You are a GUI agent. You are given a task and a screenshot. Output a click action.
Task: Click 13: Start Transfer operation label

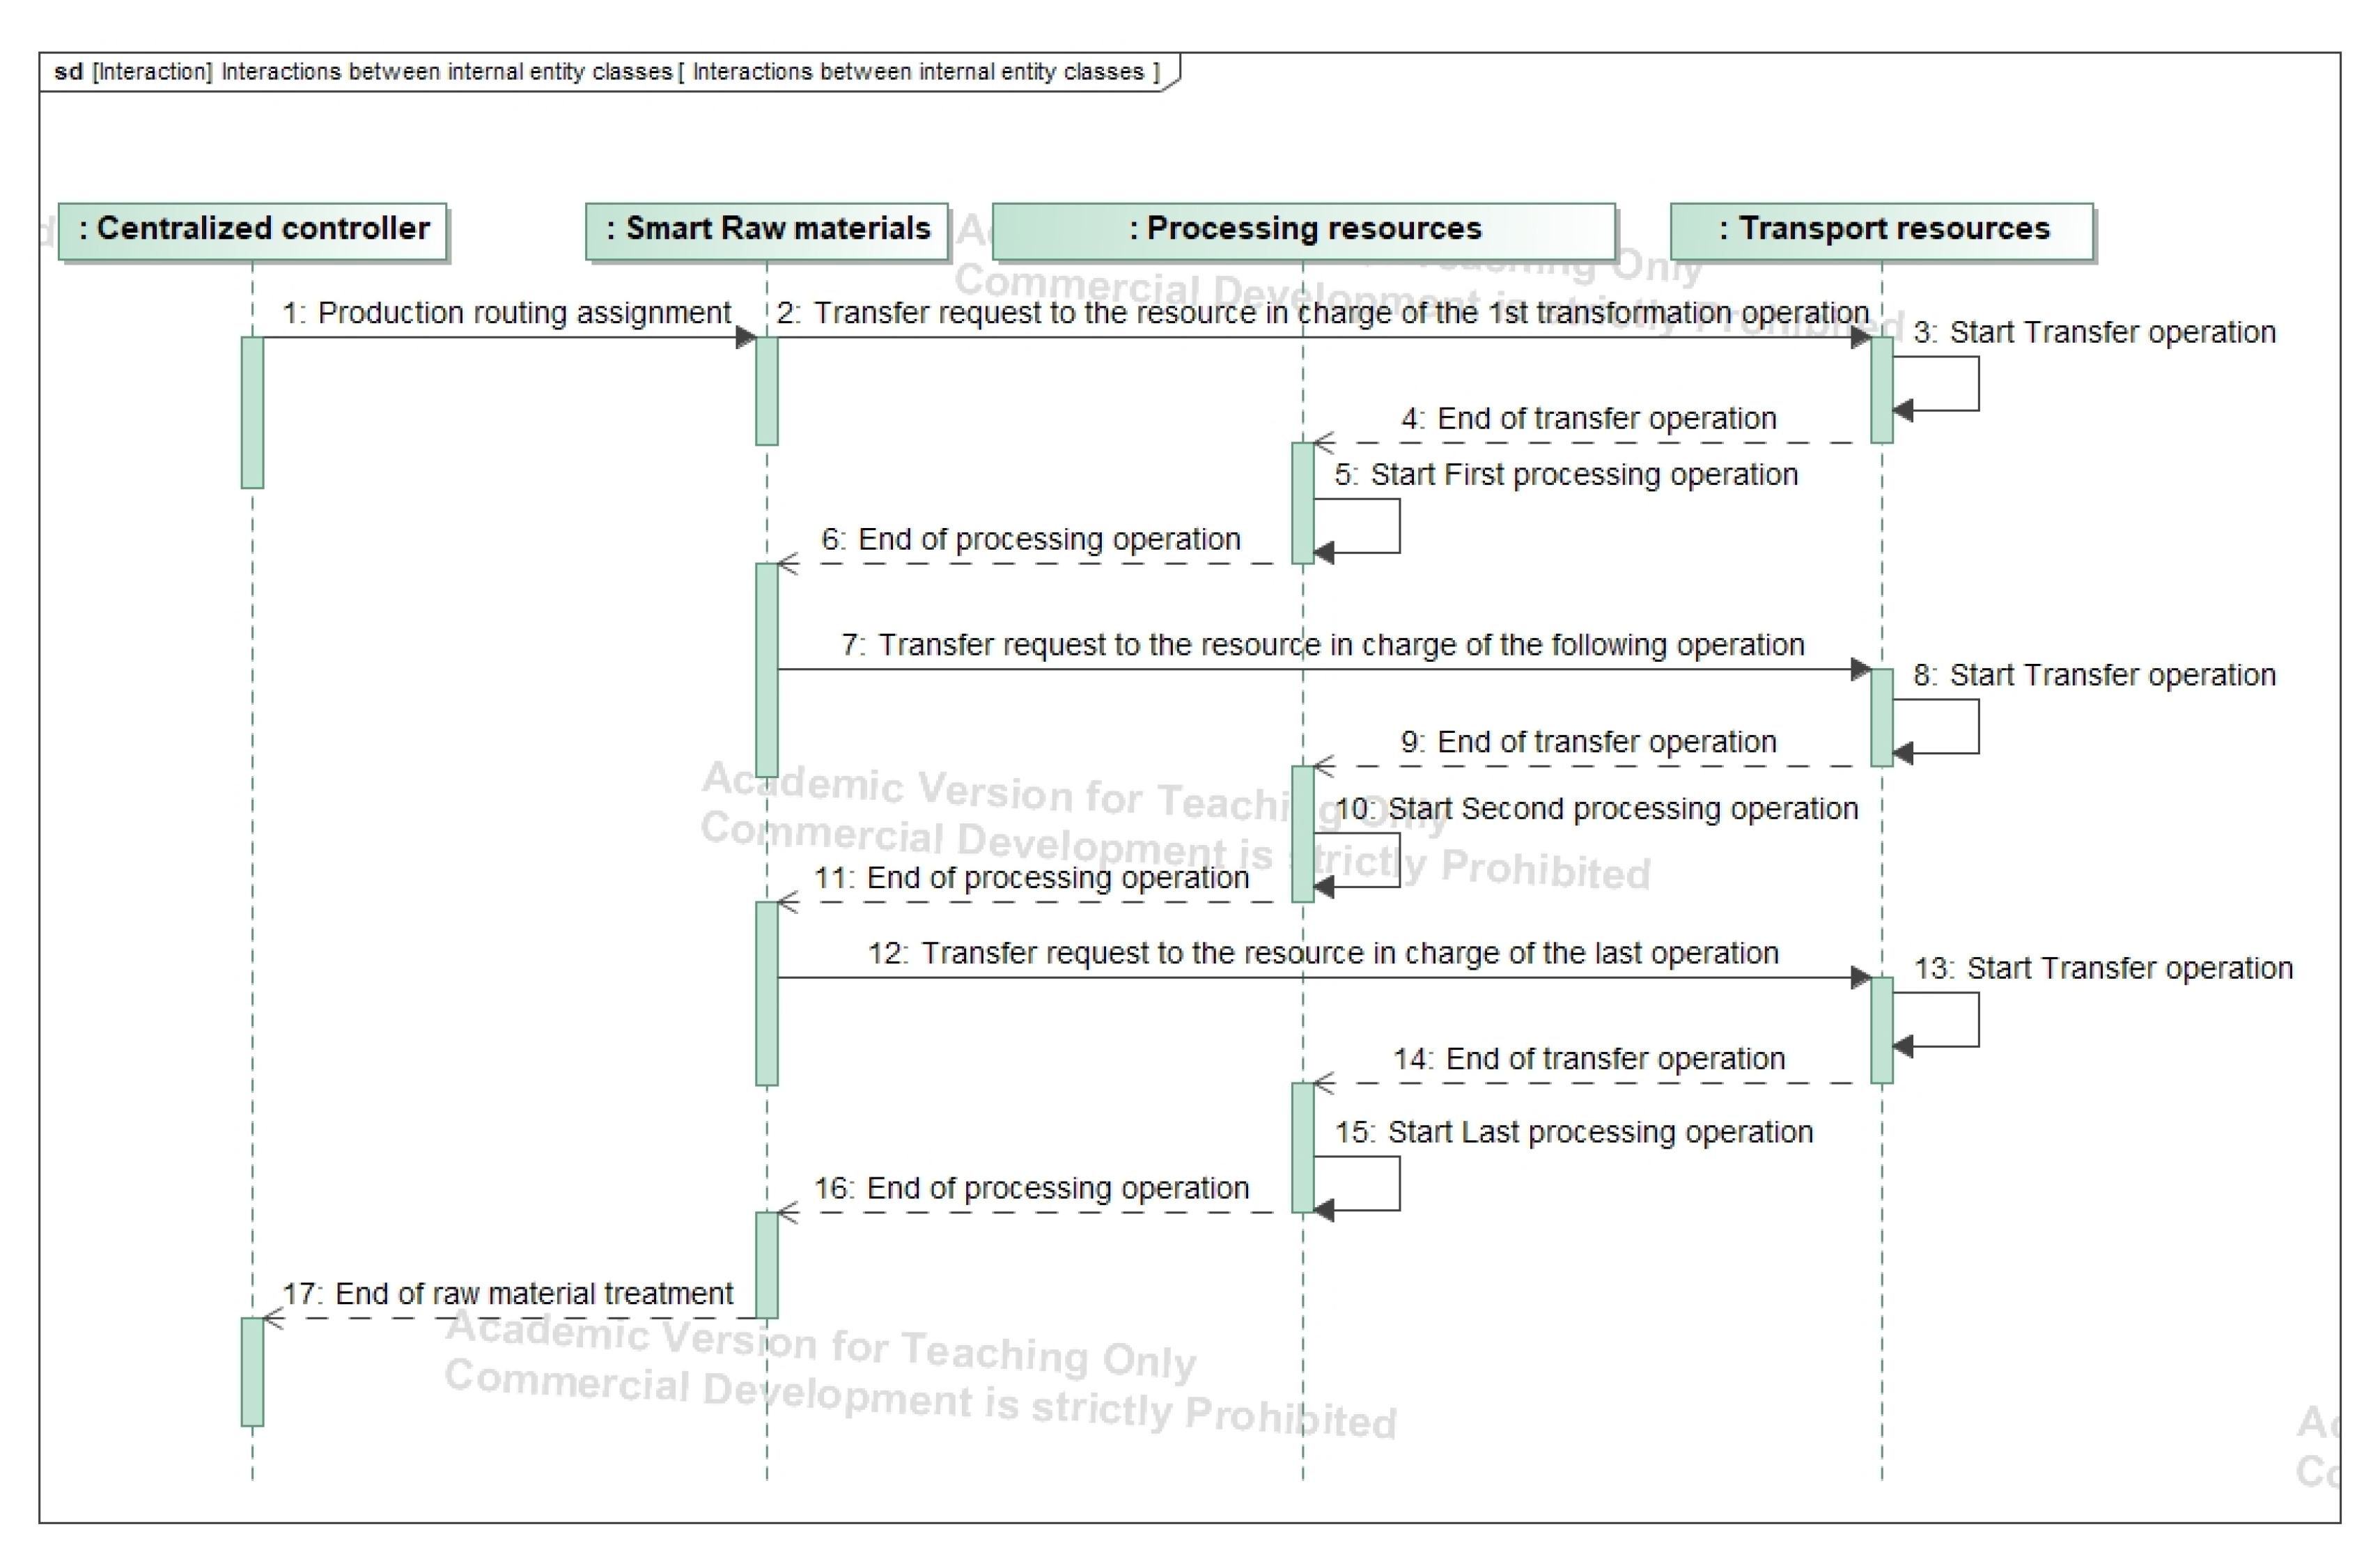(2102, 969)
